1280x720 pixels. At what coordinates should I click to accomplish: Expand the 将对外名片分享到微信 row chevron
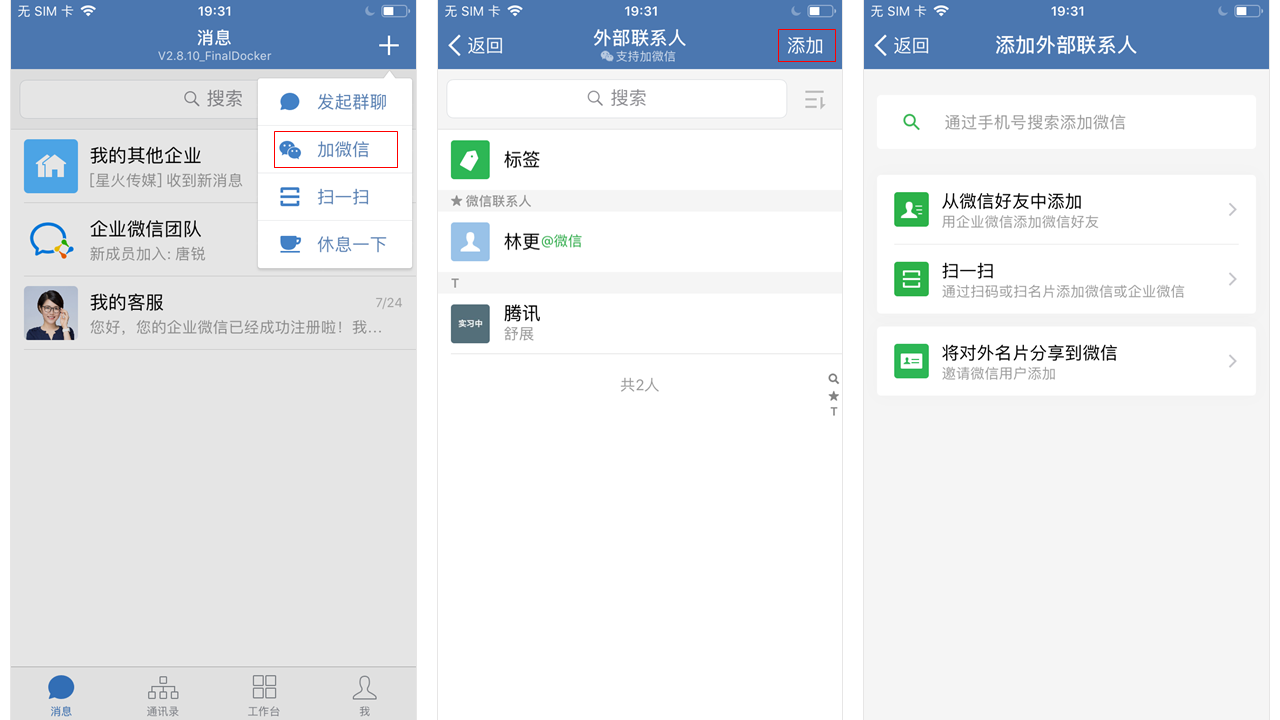[1232, 360]
